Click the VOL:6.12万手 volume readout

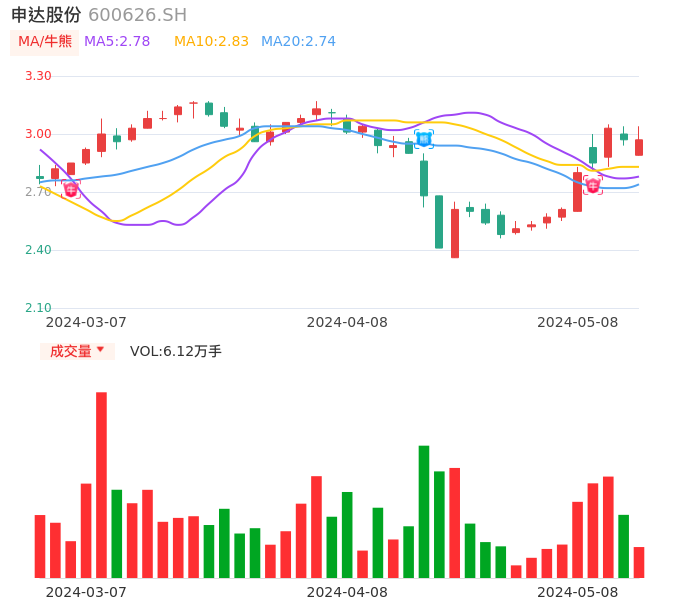[176, 351]
